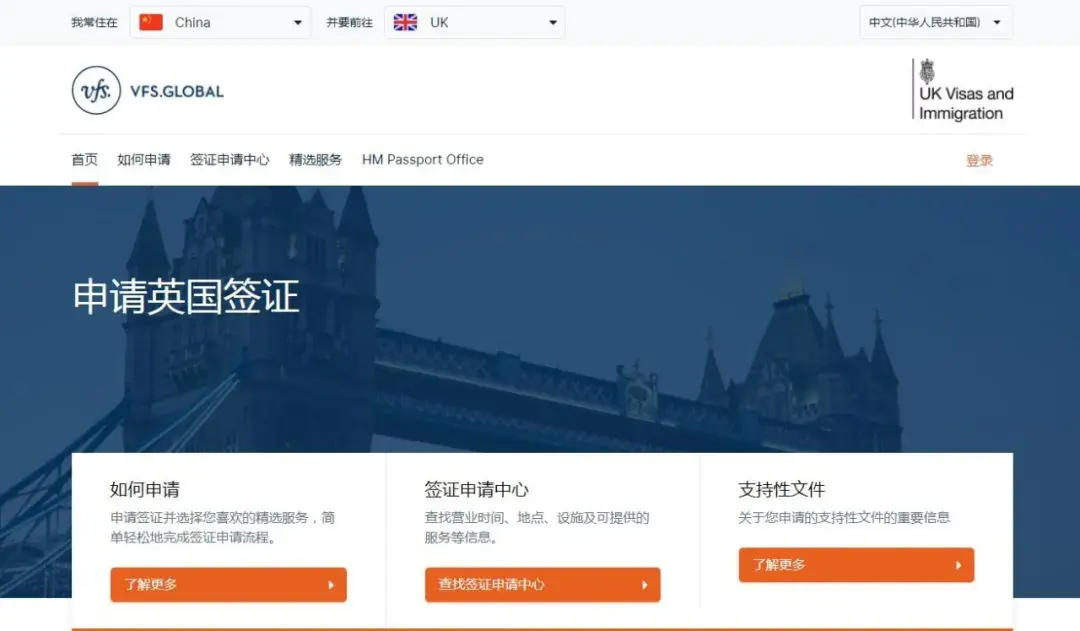Open the 并要前往 destination dropdown showing UK

point(474,21)
